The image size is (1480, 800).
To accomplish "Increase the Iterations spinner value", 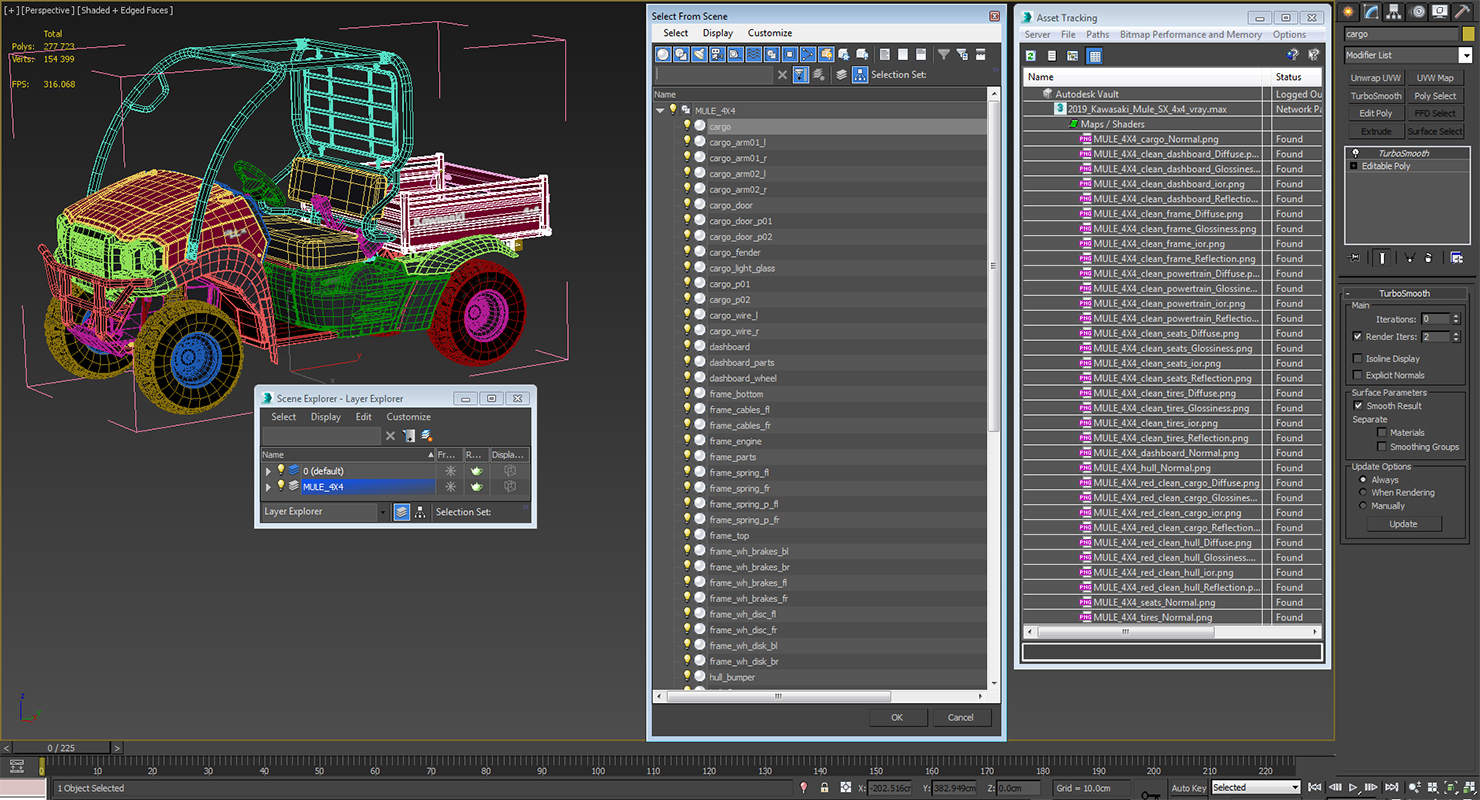I will tap(1456, 316).
